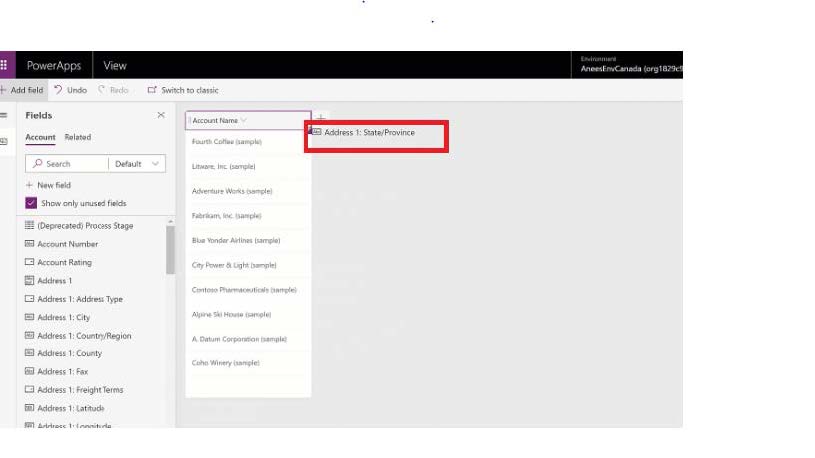Click New field
This screenshot has width=815, height=458.
click(x=48, y=185)
